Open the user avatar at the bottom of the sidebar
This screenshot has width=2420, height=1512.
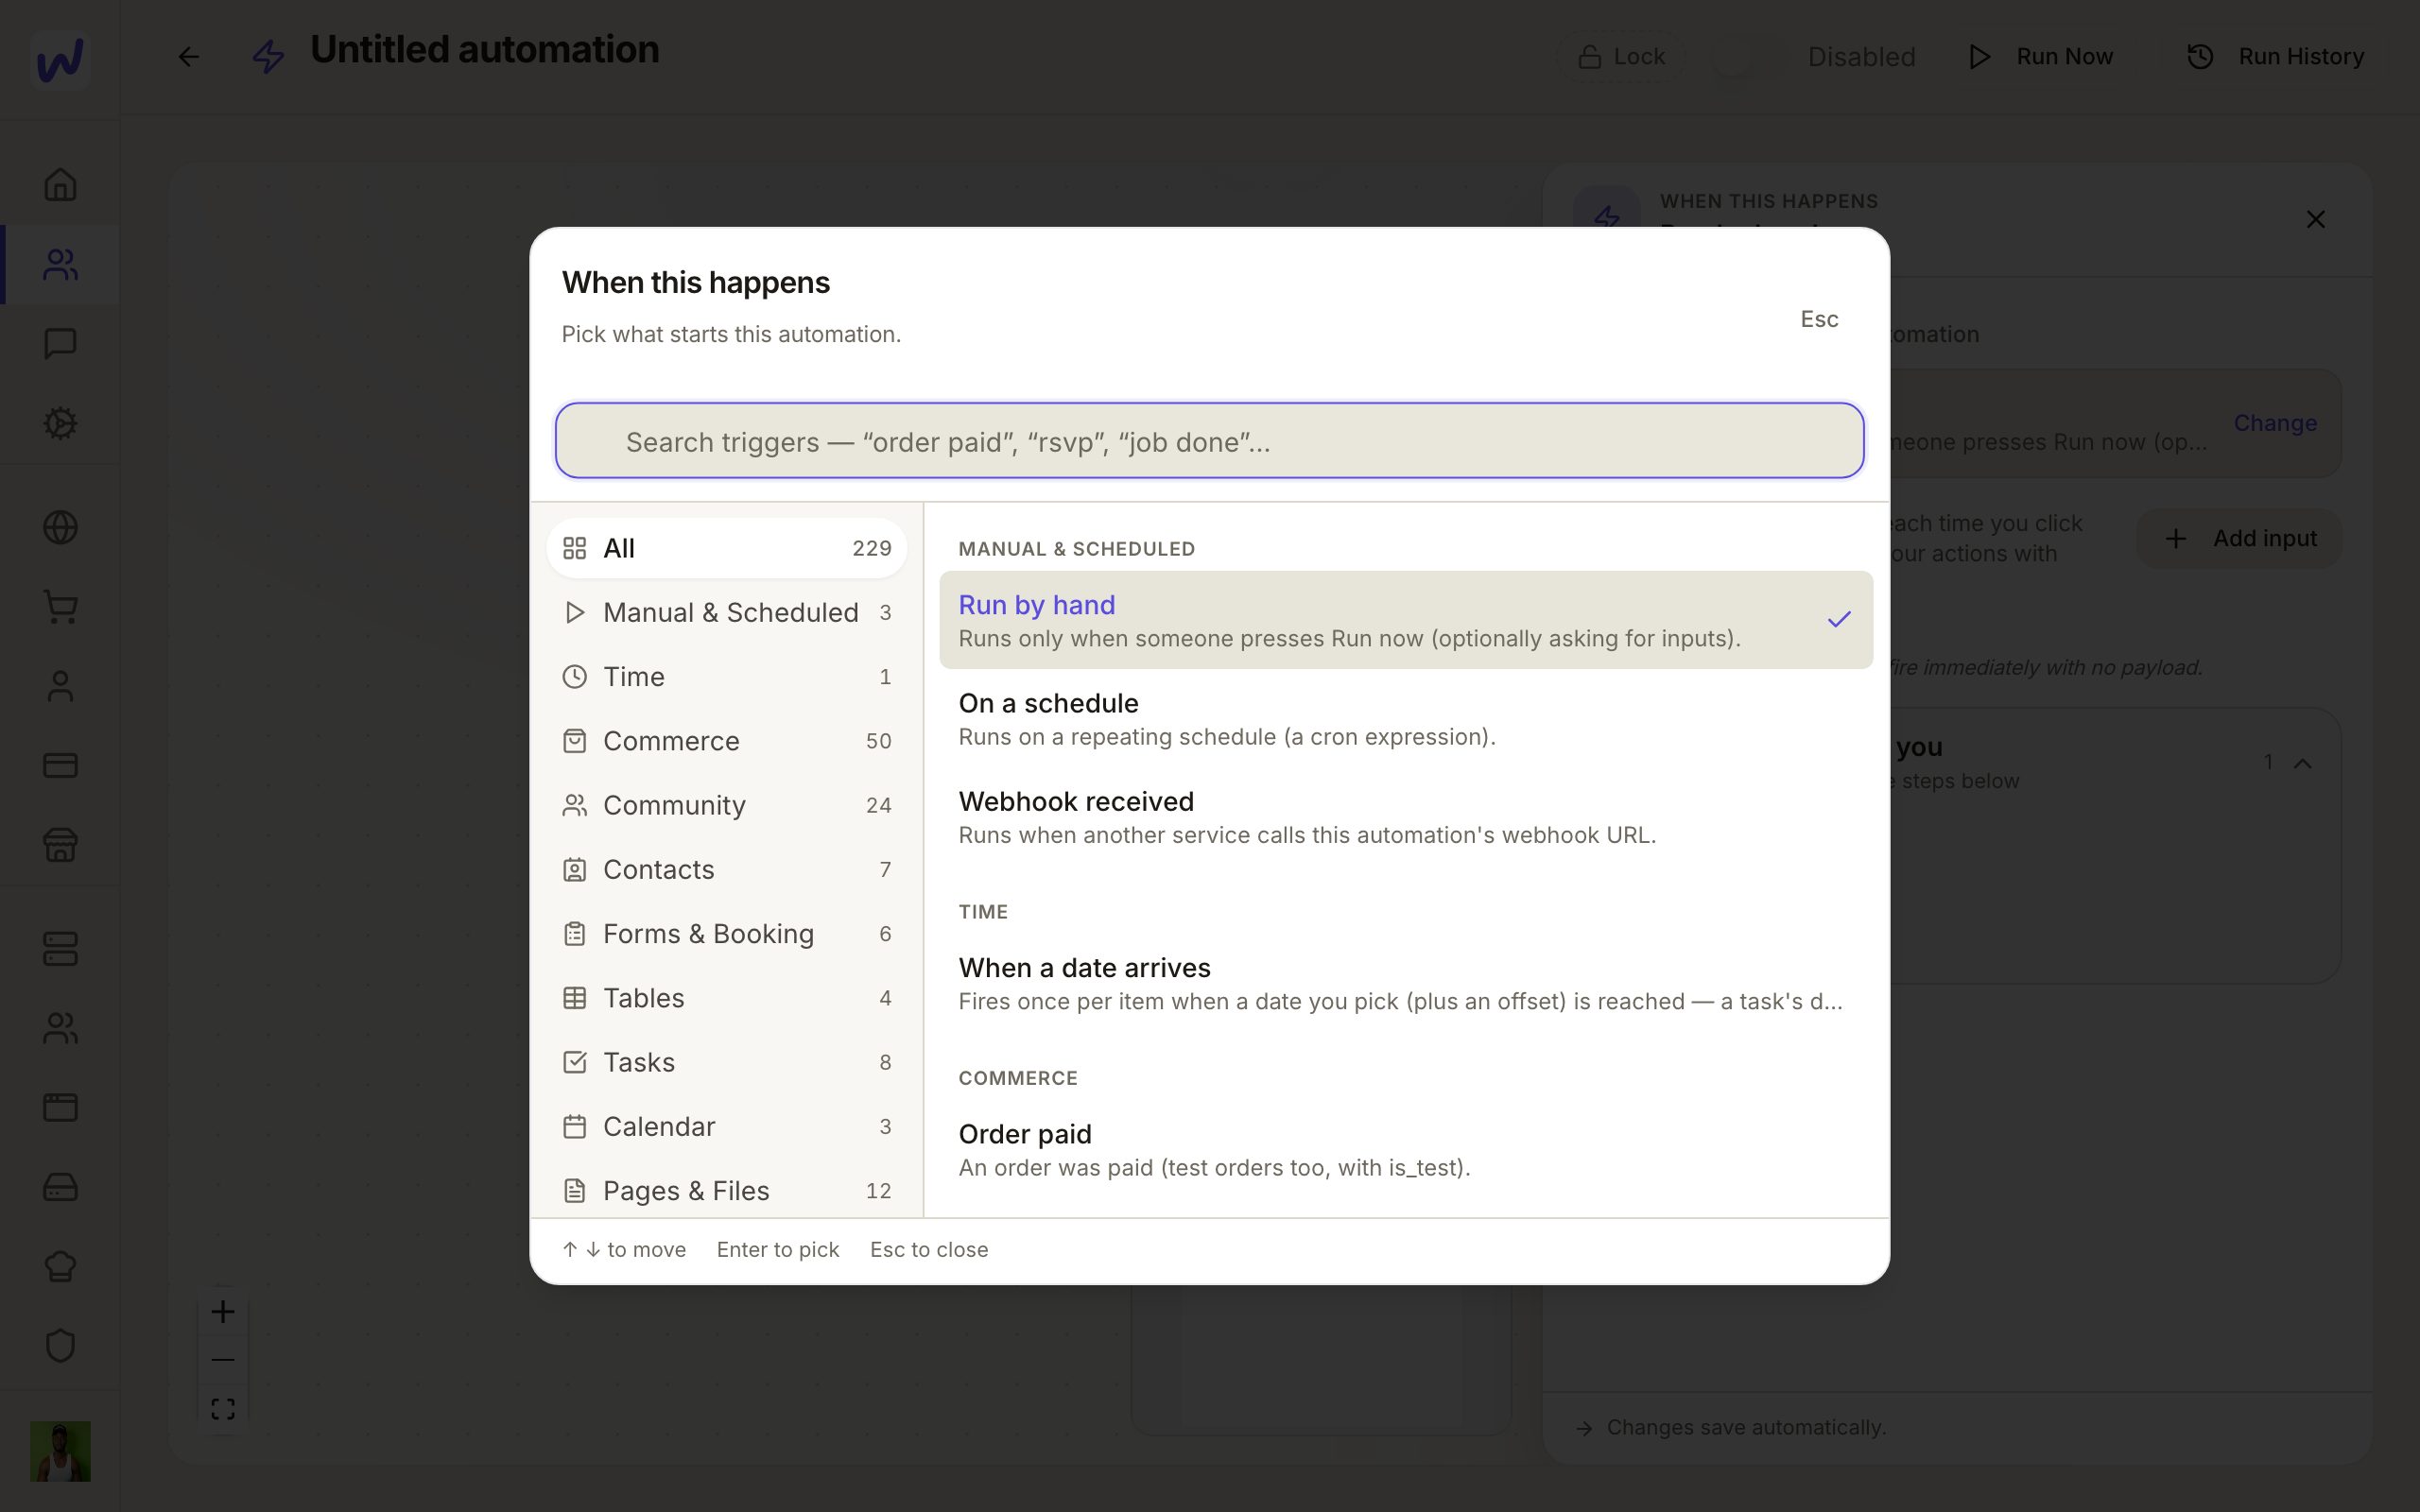click(60, 1451)
